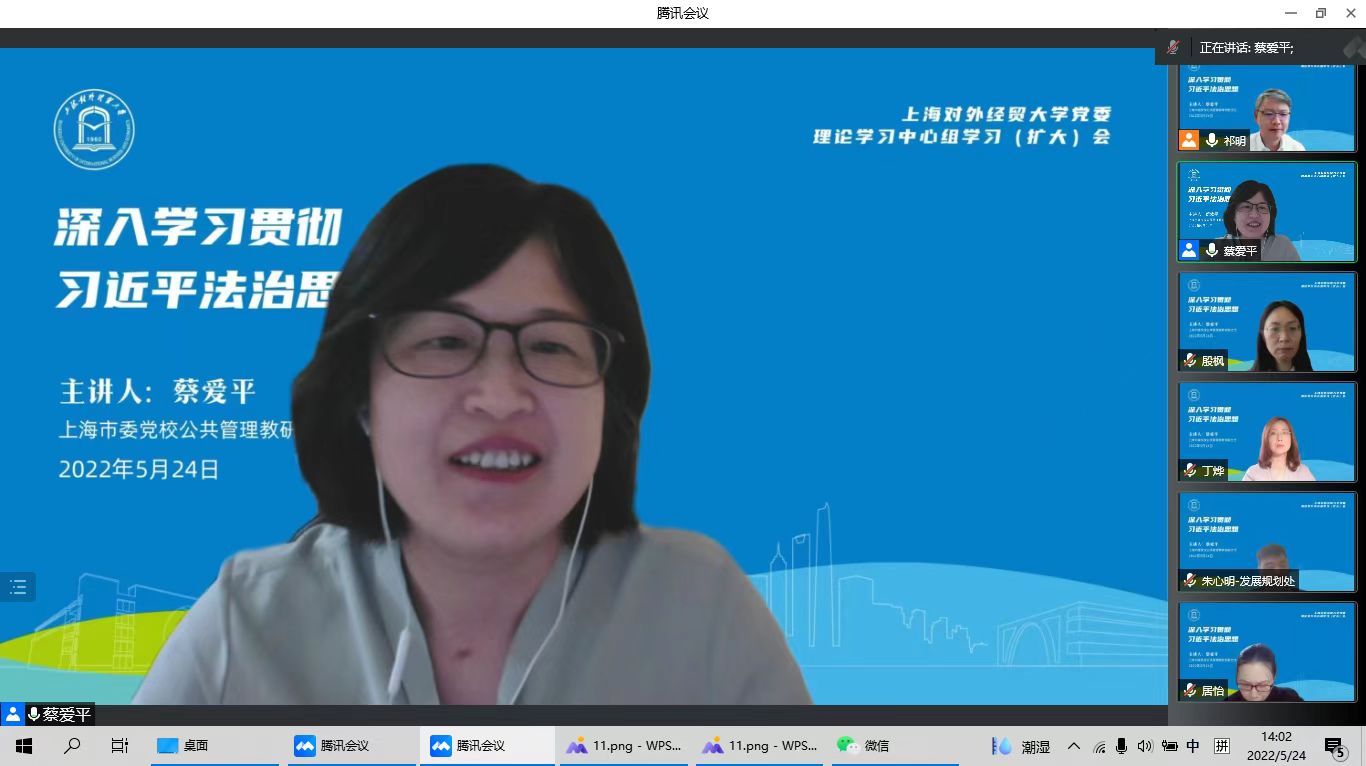
Task: Open Task View from the taskbar
Action: pyautogui.click(x=120, y=746)
